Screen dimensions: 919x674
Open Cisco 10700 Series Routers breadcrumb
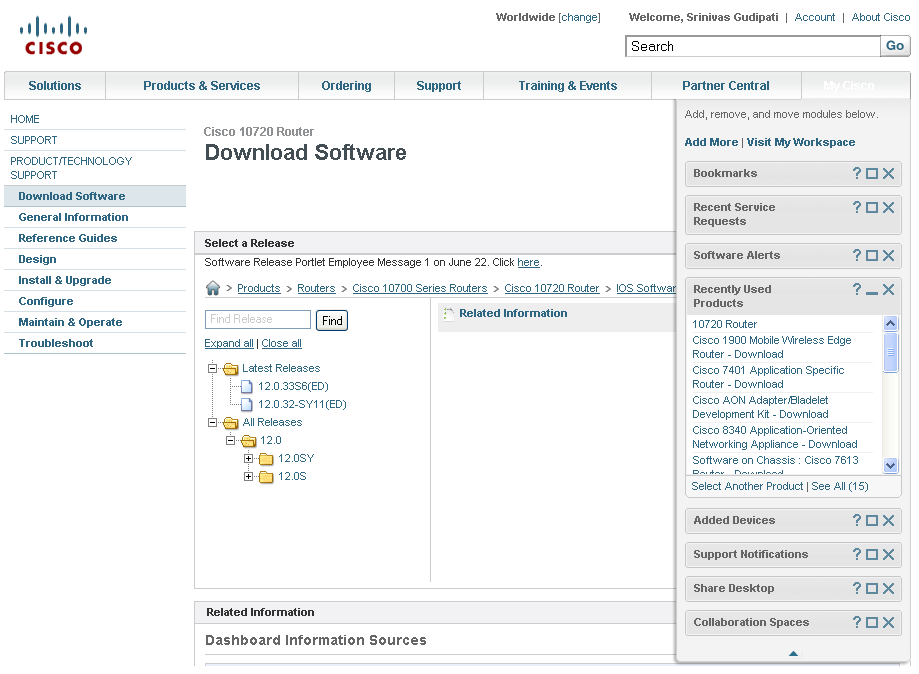(x=420, y=288)
